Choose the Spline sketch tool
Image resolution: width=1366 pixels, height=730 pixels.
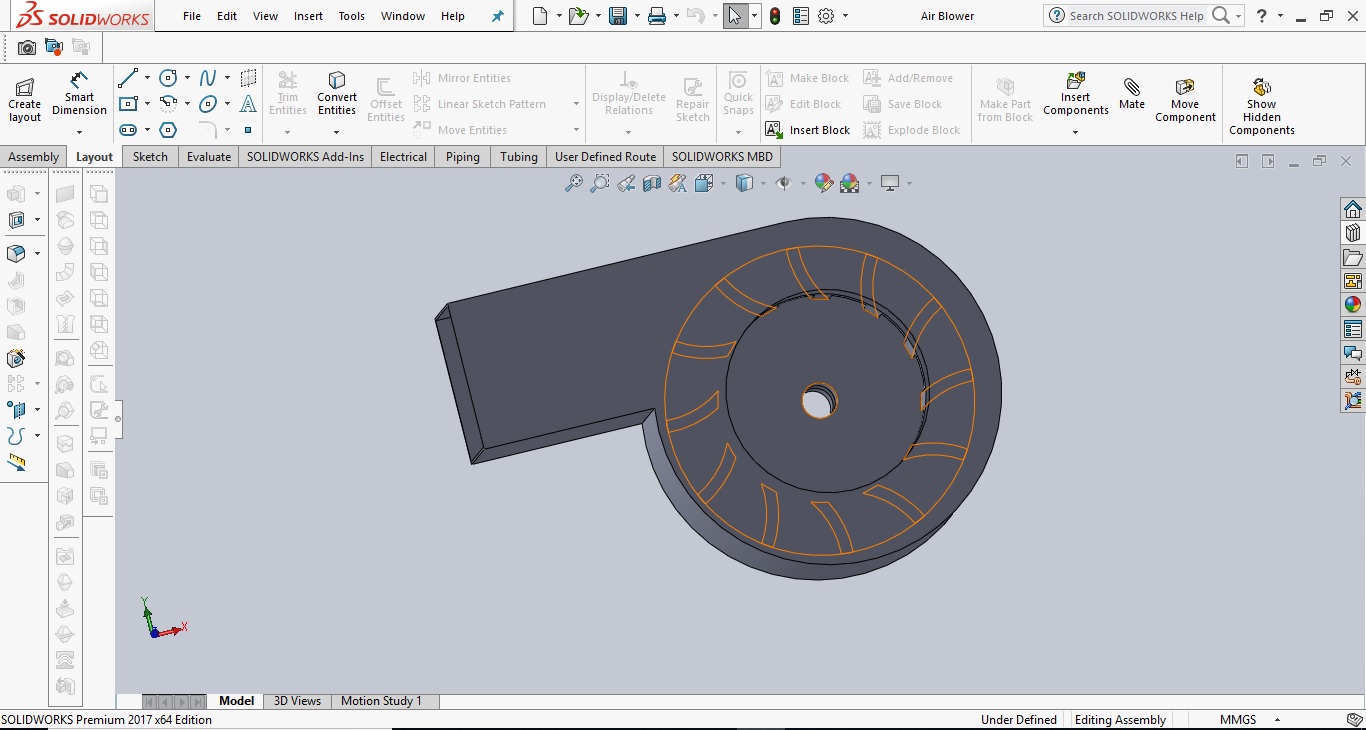coord(208,78)
